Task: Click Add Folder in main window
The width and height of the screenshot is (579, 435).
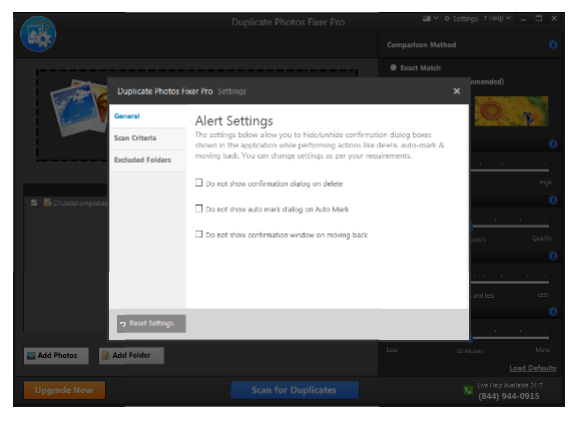Action: (131, 356)
